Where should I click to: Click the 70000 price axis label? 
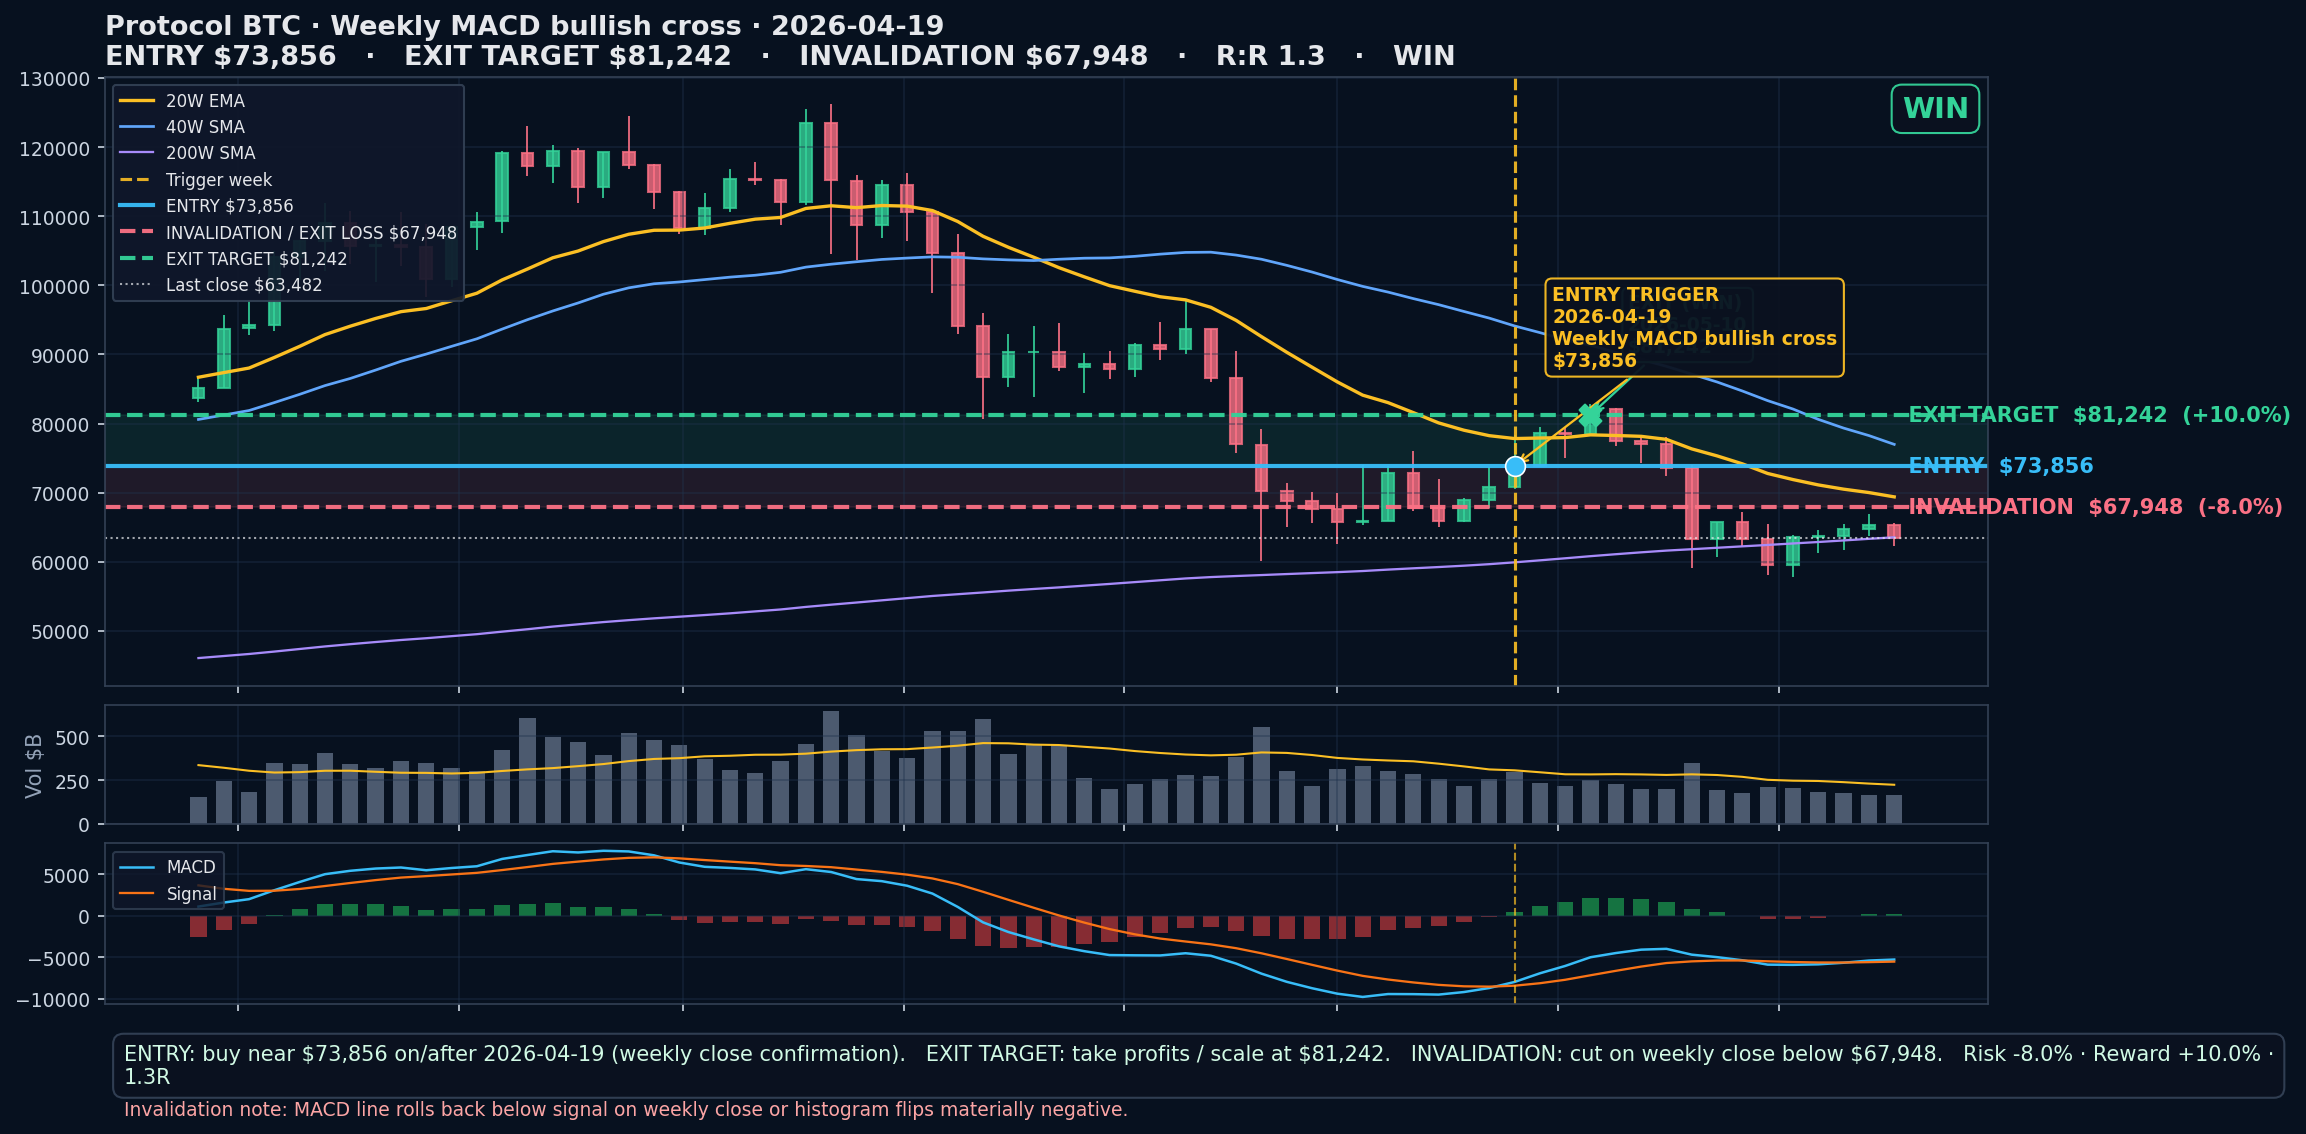click(60, 493)
